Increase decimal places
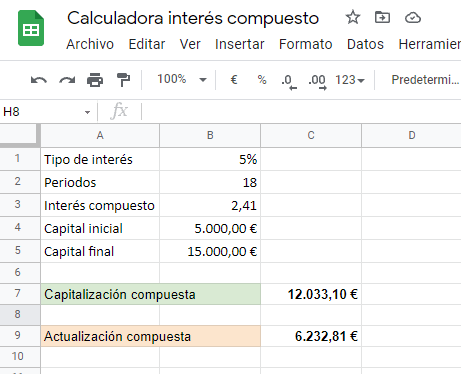 pos(317,82)
